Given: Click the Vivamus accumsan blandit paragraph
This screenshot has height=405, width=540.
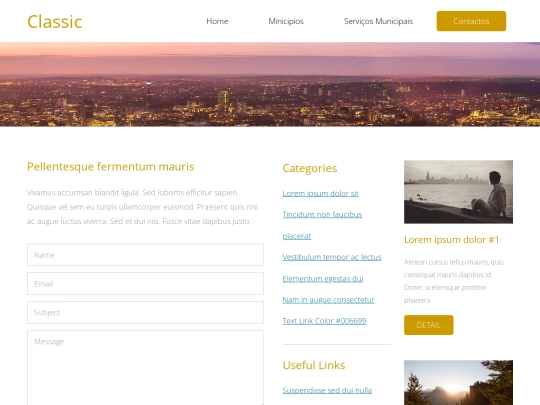Looking at the screenshot, I should pos(142,207).
